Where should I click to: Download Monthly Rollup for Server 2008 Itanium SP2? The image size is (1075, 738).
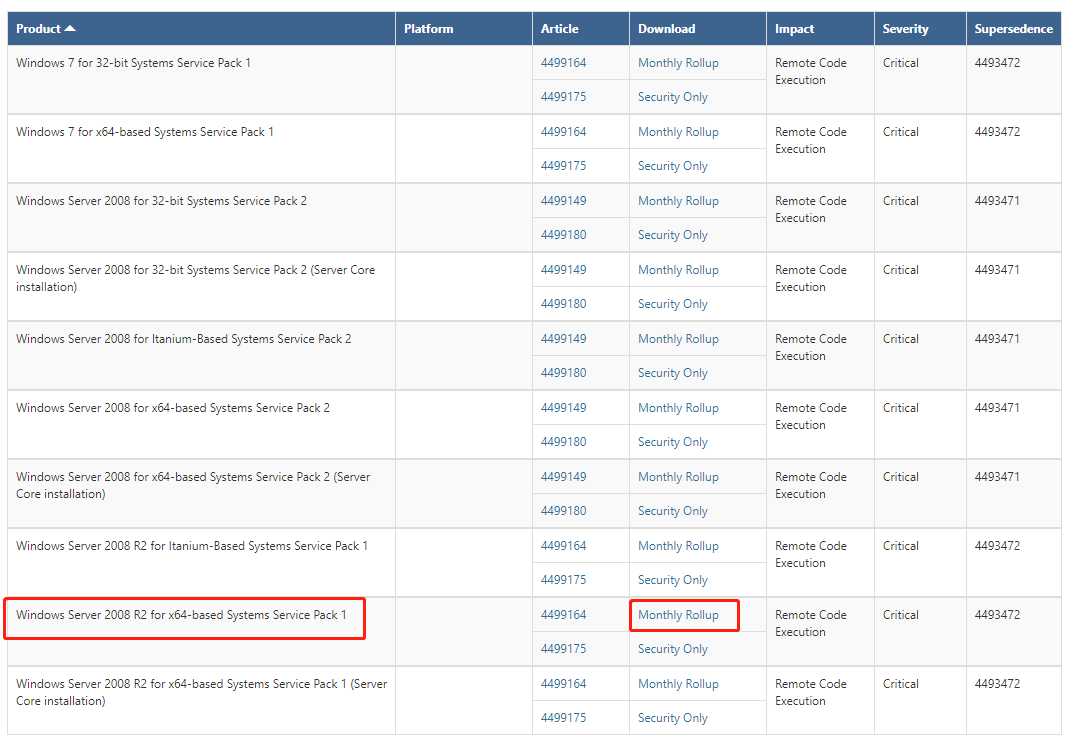678,339
